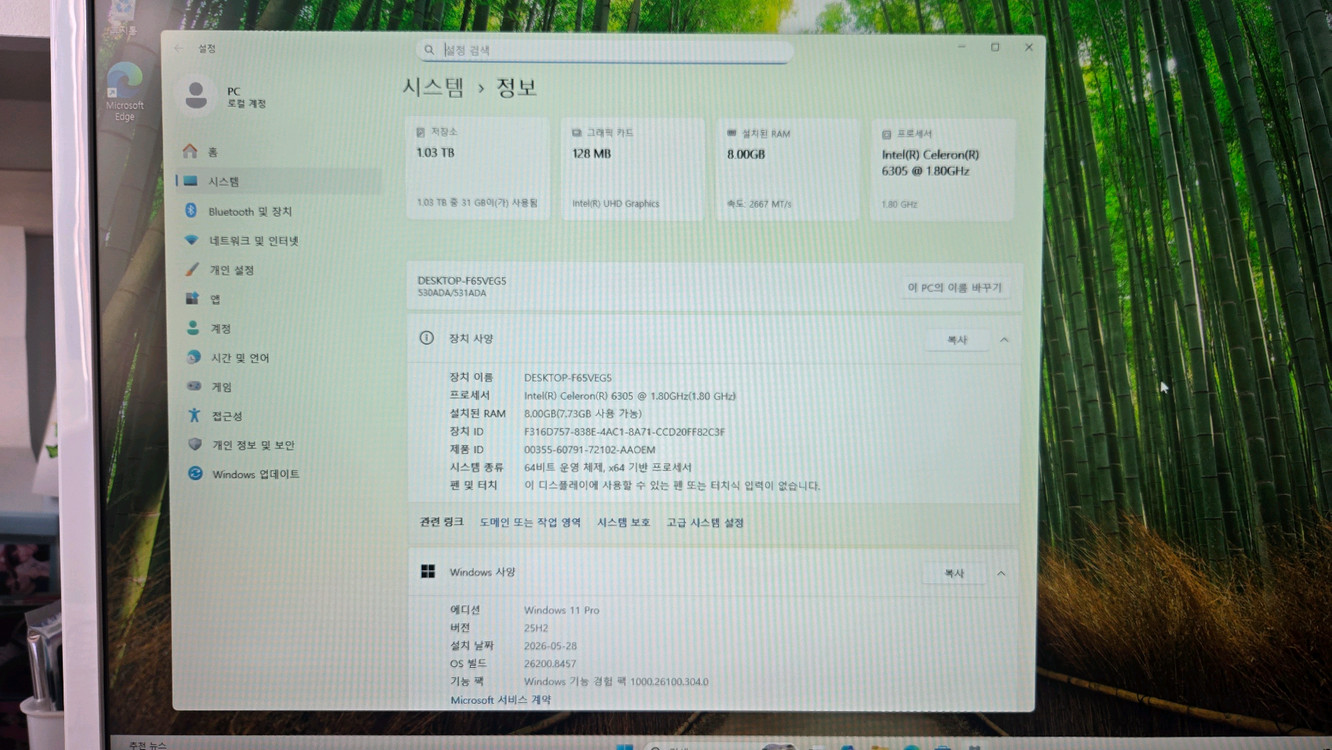
Task: Click the DESKTOP-F65VEG5 device name header
Action: tap(462, 281)
